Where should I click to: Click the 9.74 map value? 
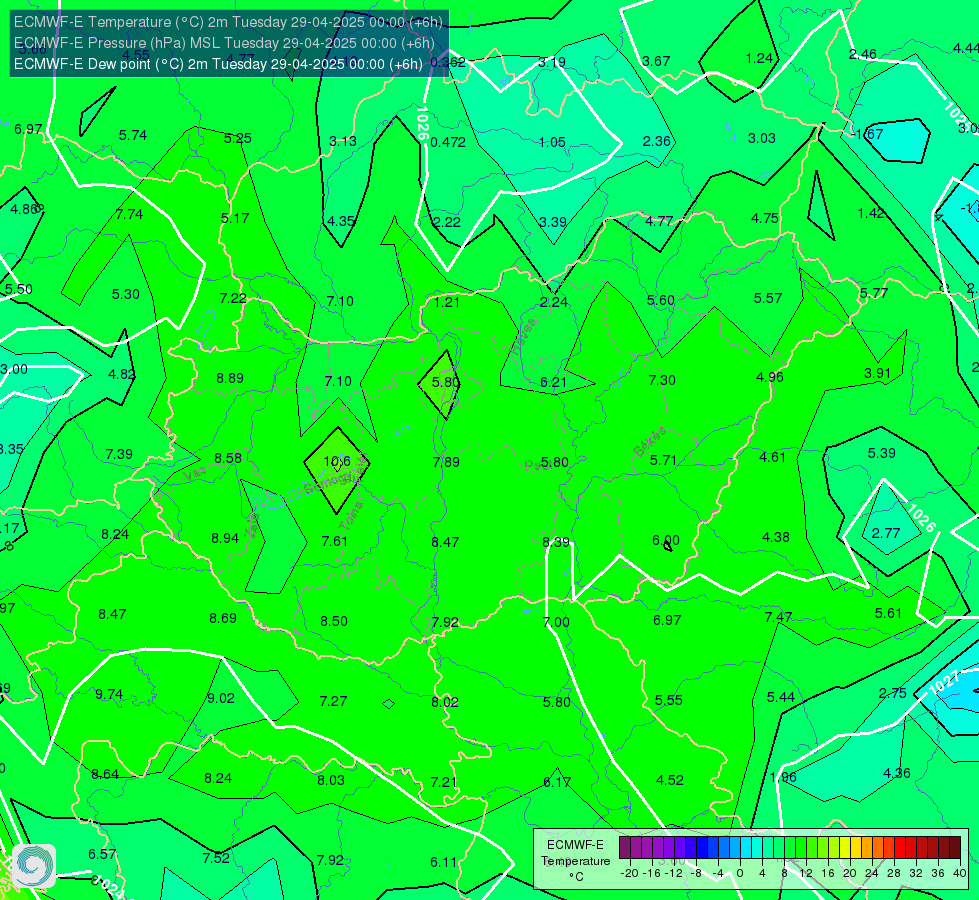coord(109,695)
